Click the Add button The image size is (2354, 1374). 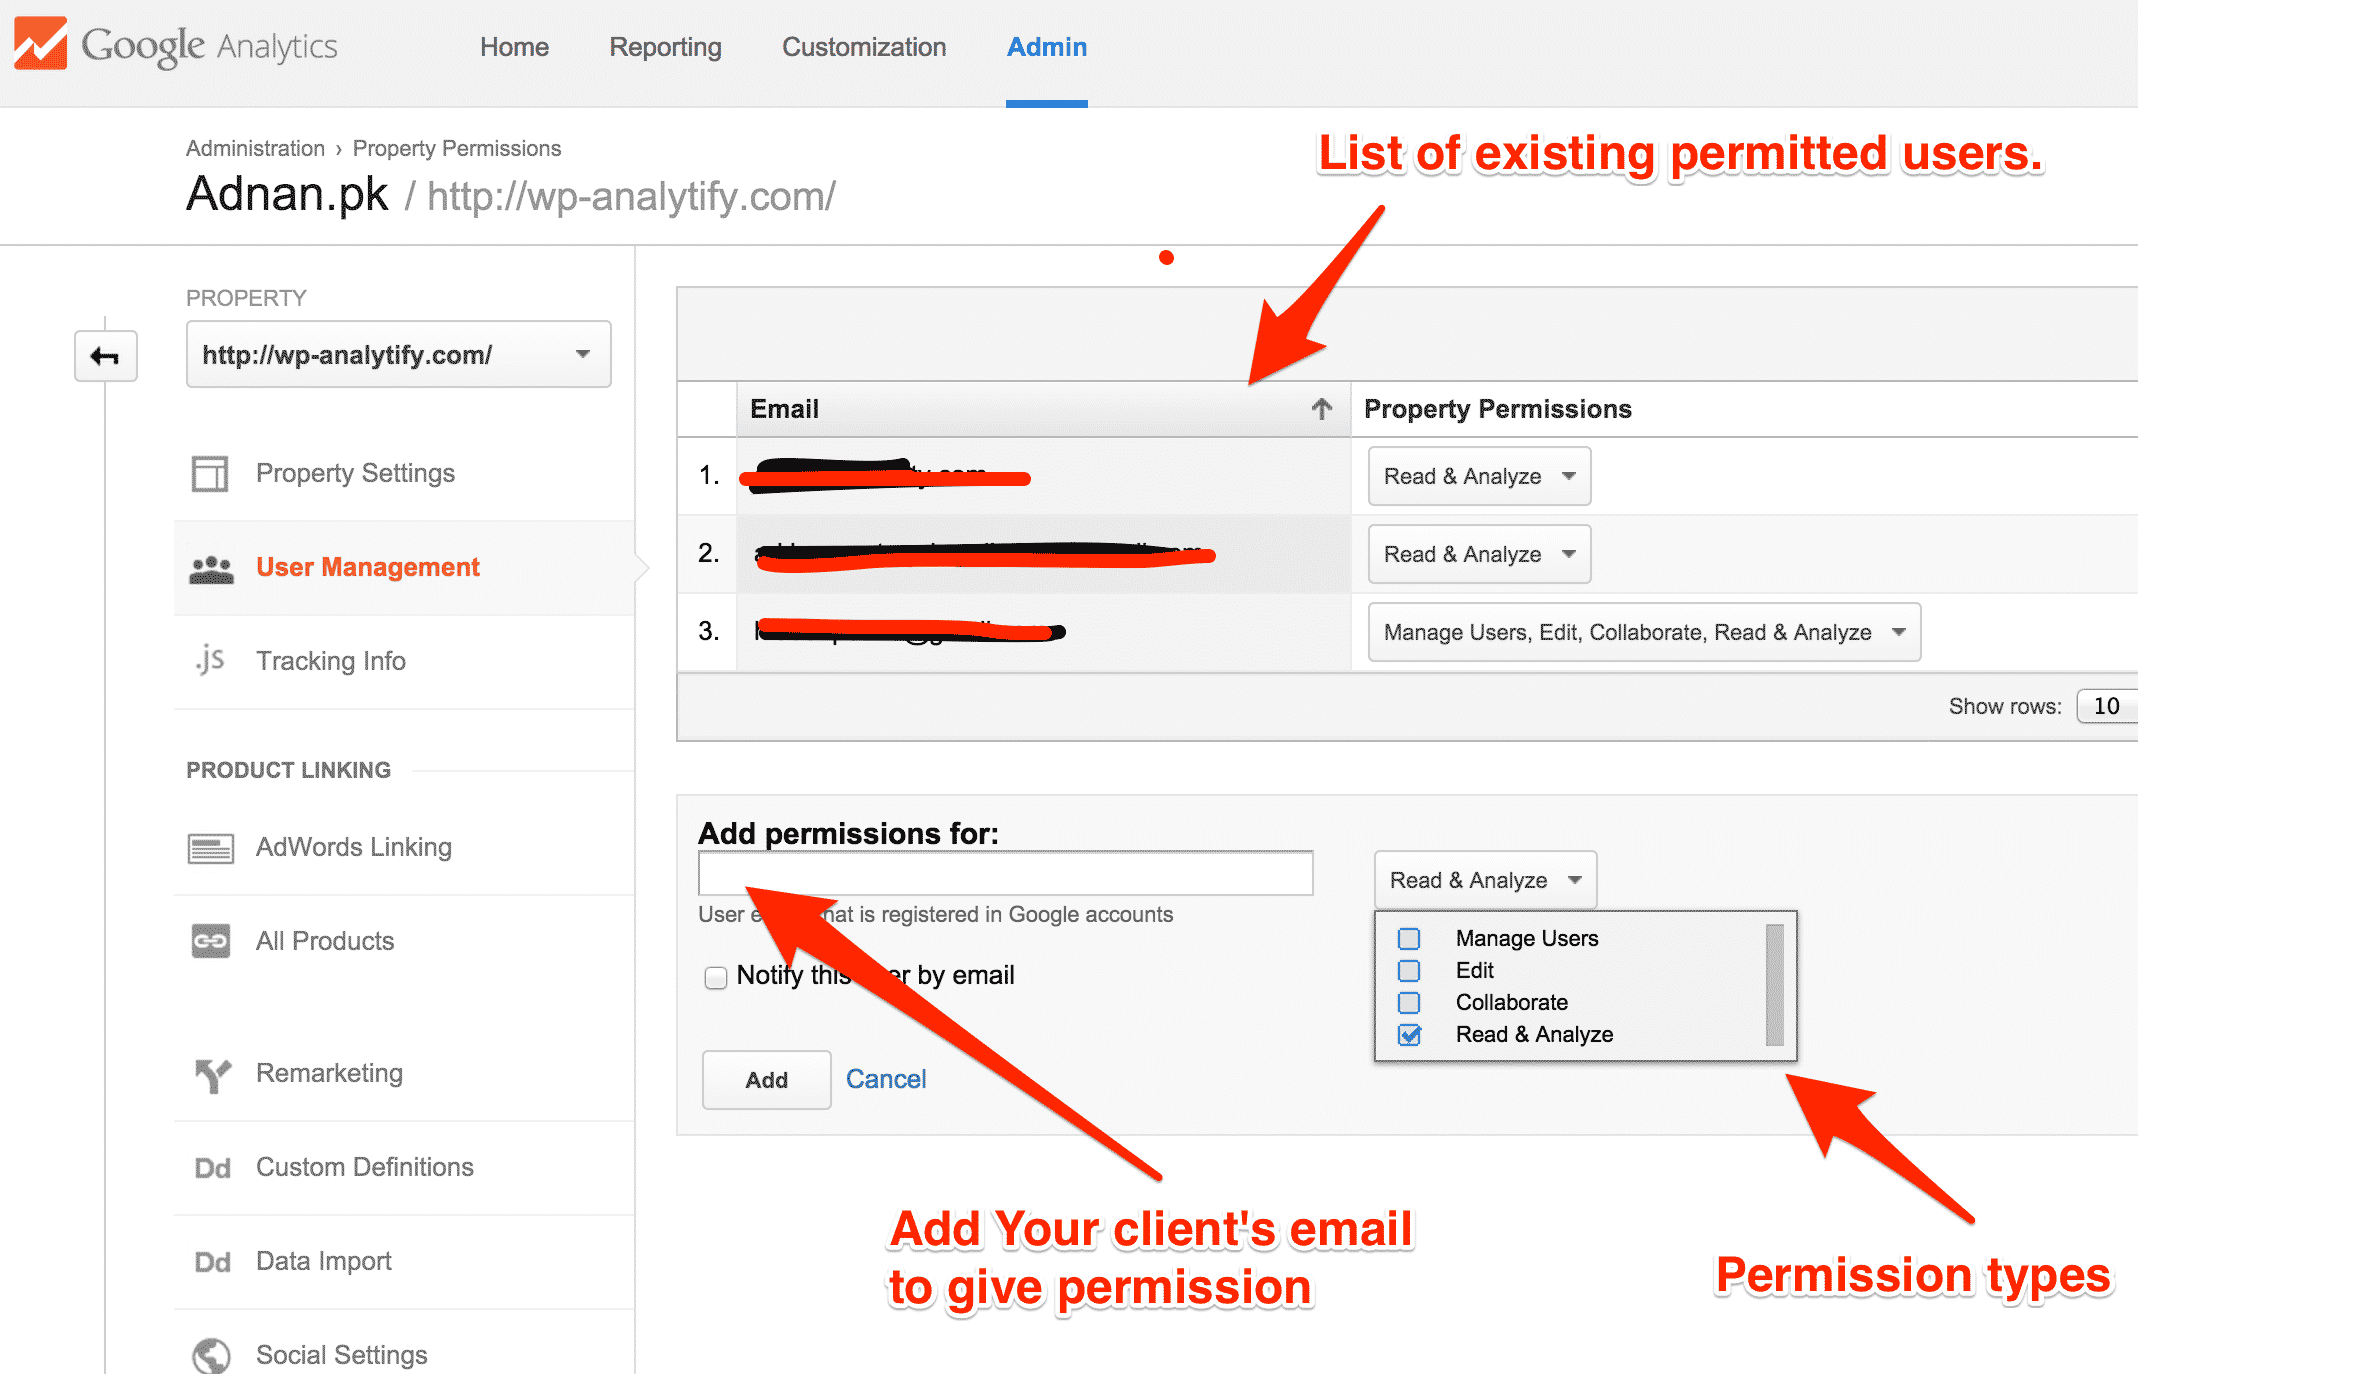(x=766, y=1080)
